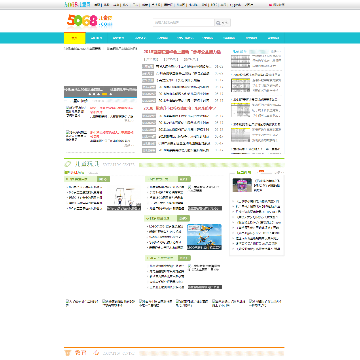Click the large colorful 5068.com logo

(x=89, y=20)
